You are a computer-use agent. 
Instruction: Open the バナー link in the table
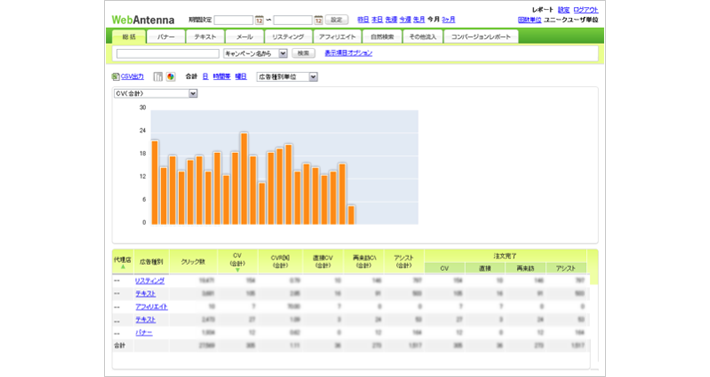click(x=144, y=333)
